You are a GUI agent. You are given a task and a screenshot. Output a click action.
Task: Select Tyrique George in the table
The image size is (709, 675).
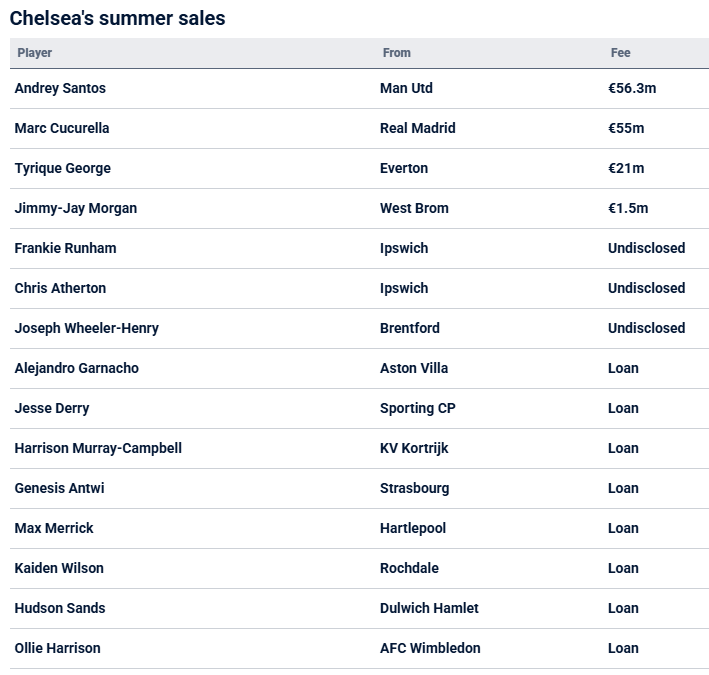[62, 168]
